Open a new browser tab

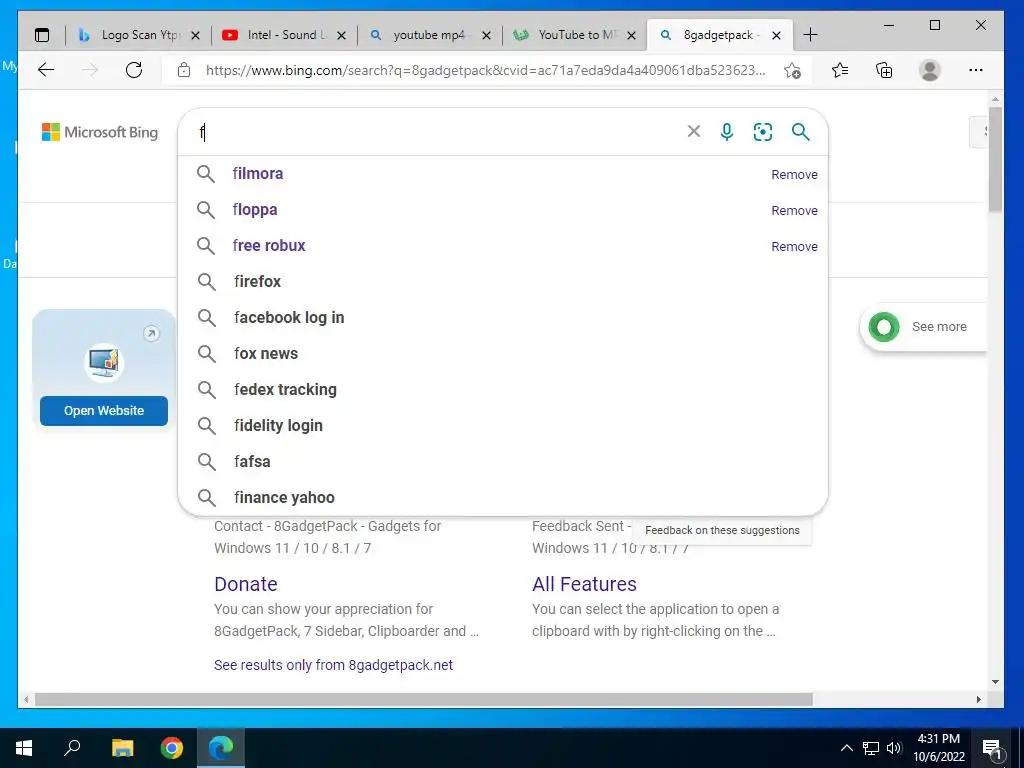tap(810, 35)
